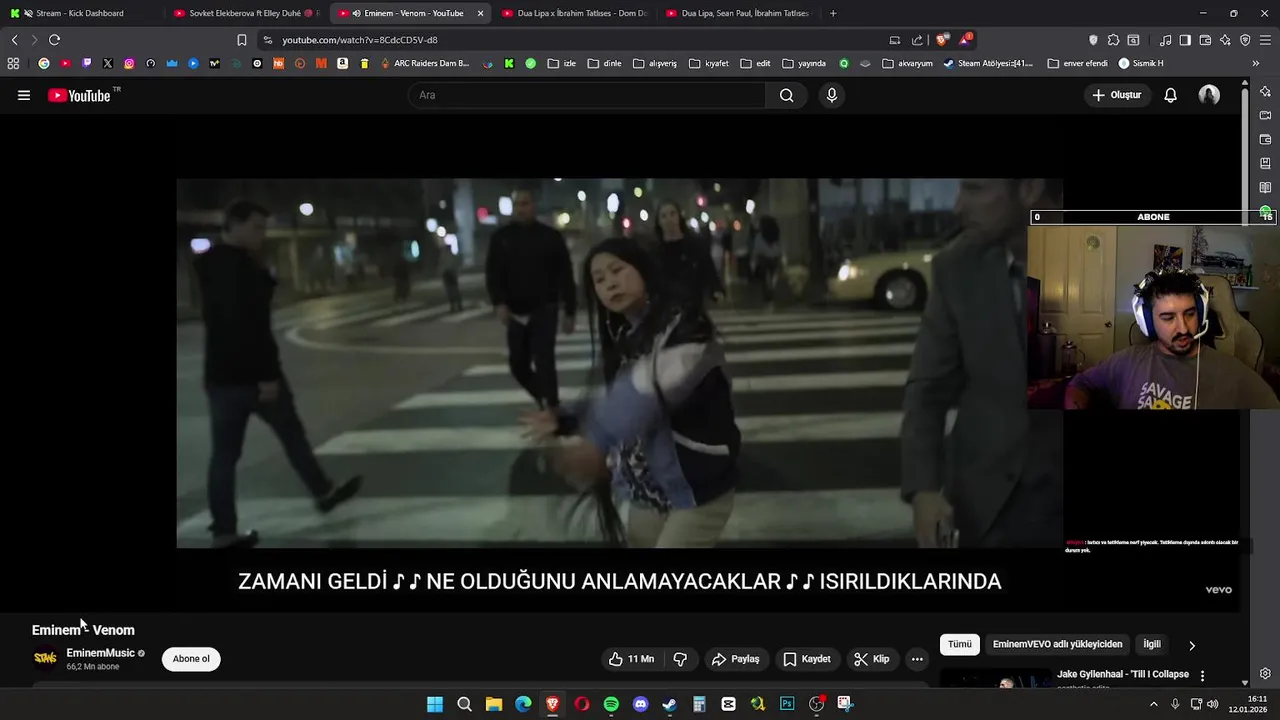The height and width of the screenshot is (720, 1280).
Task: Open EminemMusic channel link
Action: click(x=100, y=653)
